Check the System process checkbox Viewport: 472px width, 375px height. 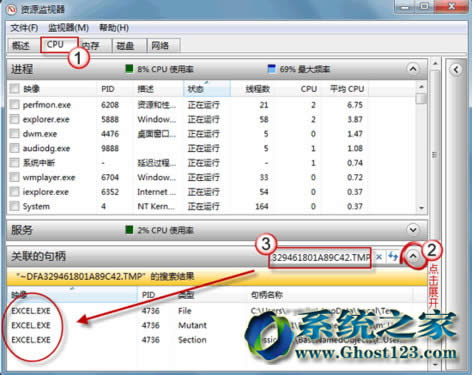(14, 206)
